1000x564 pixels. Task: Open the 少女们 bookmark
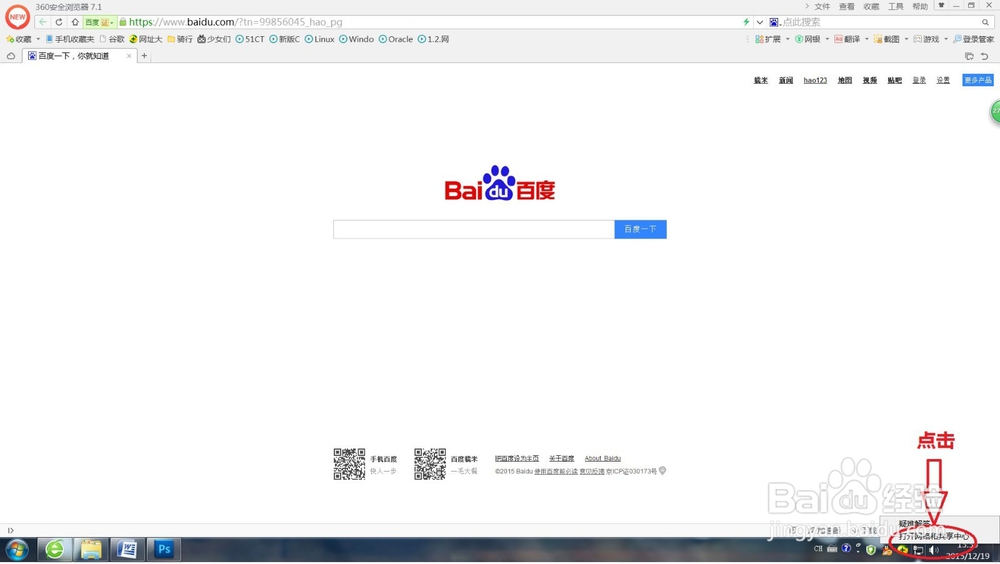214,39
